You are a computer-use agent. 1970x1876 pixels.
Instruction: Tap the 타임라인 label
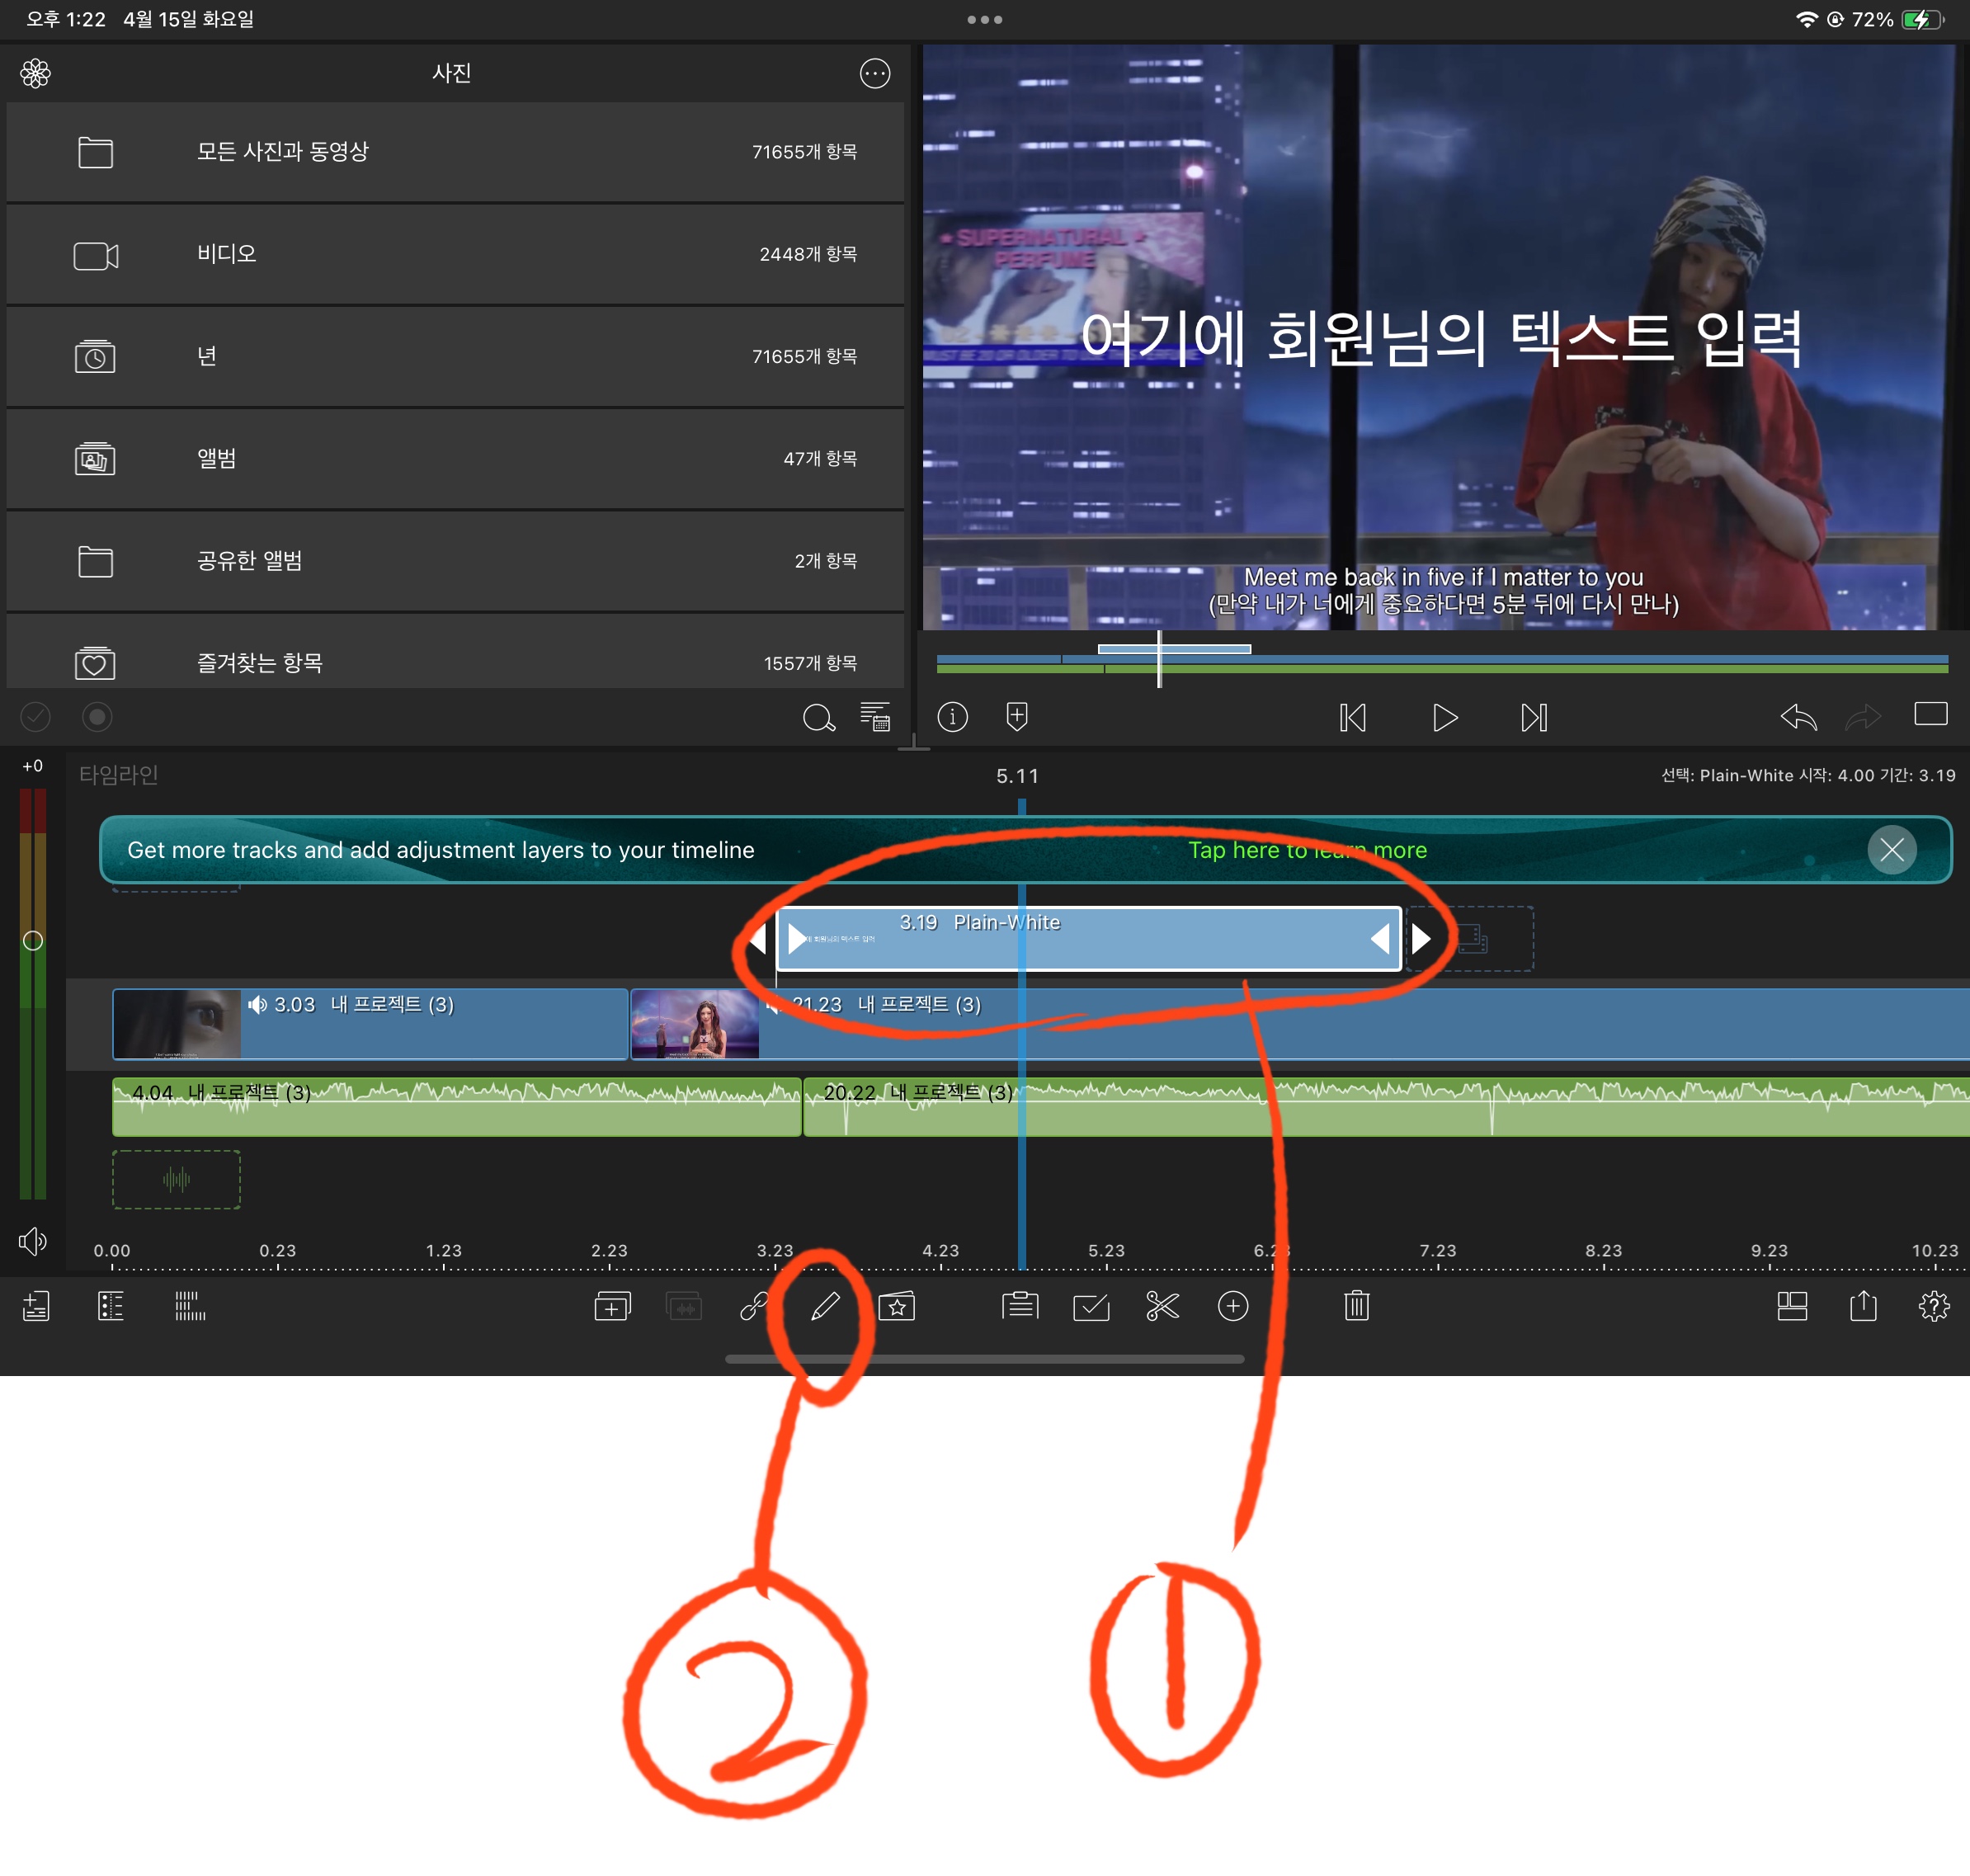[118, 775]
